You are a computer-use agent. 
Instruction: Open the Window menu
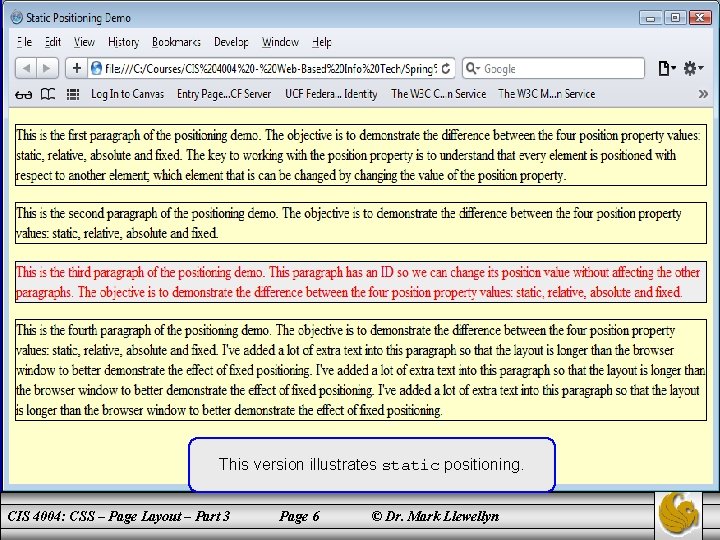coord(280,42)
